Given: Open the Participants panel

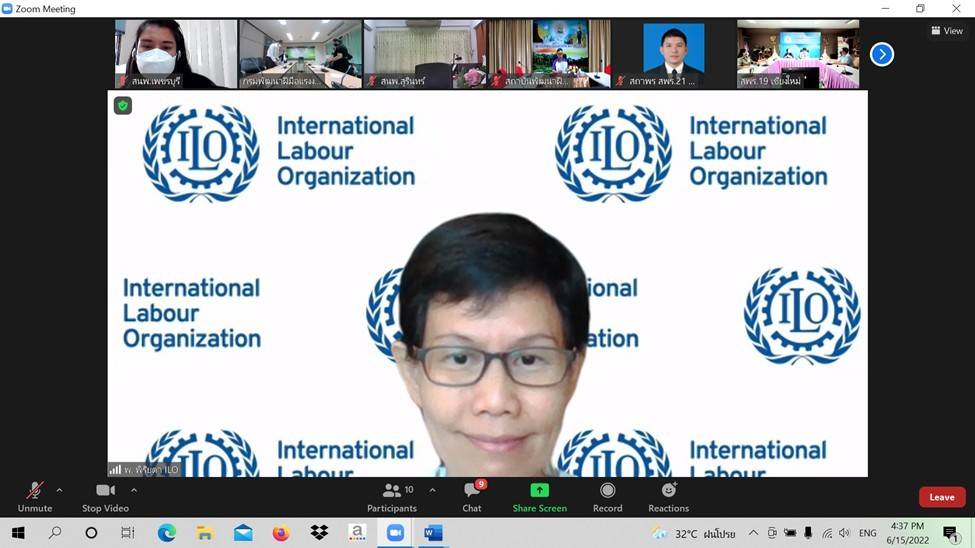Looking at the screenshot, I should click(392, 497).
